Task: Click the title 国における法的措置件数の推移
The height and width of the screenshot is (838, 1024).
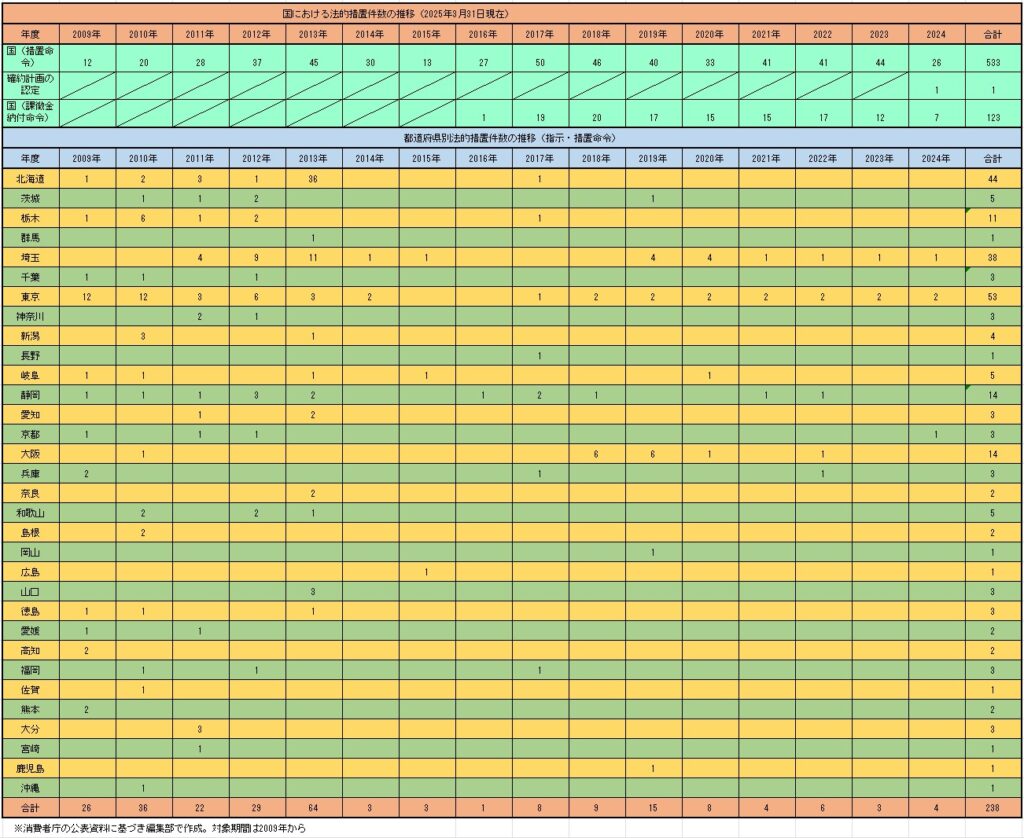Action: pos(512,12)
